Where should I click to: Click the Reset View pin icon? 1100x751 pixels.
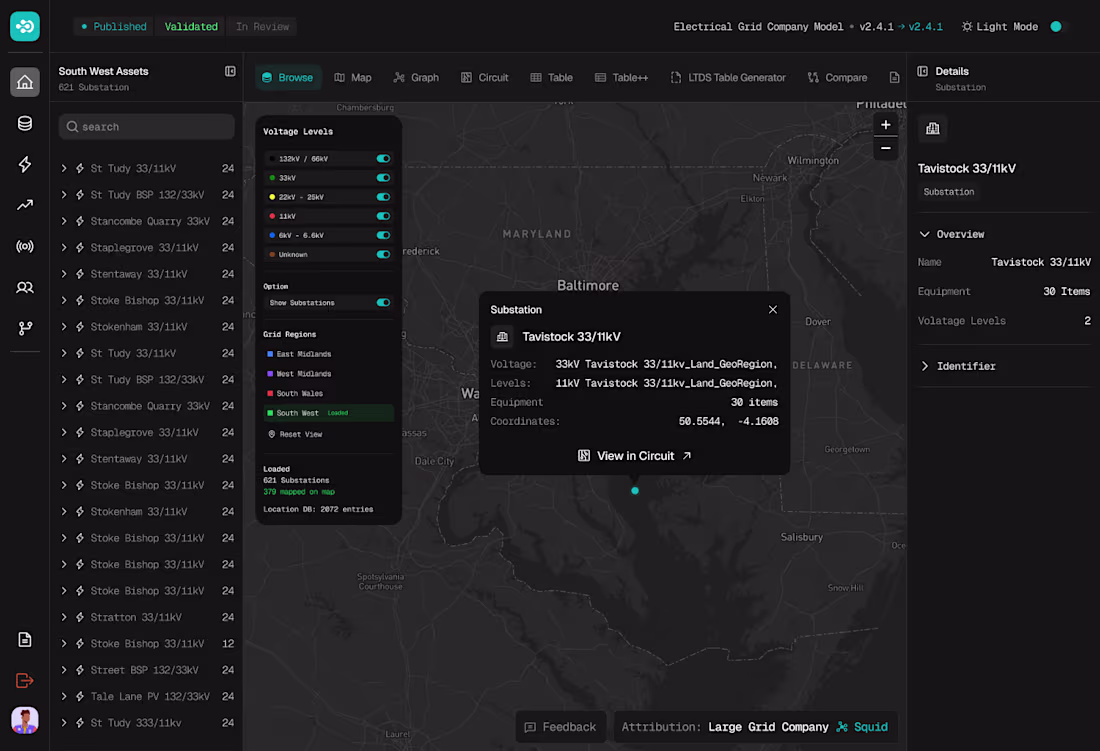pos(271,434)
